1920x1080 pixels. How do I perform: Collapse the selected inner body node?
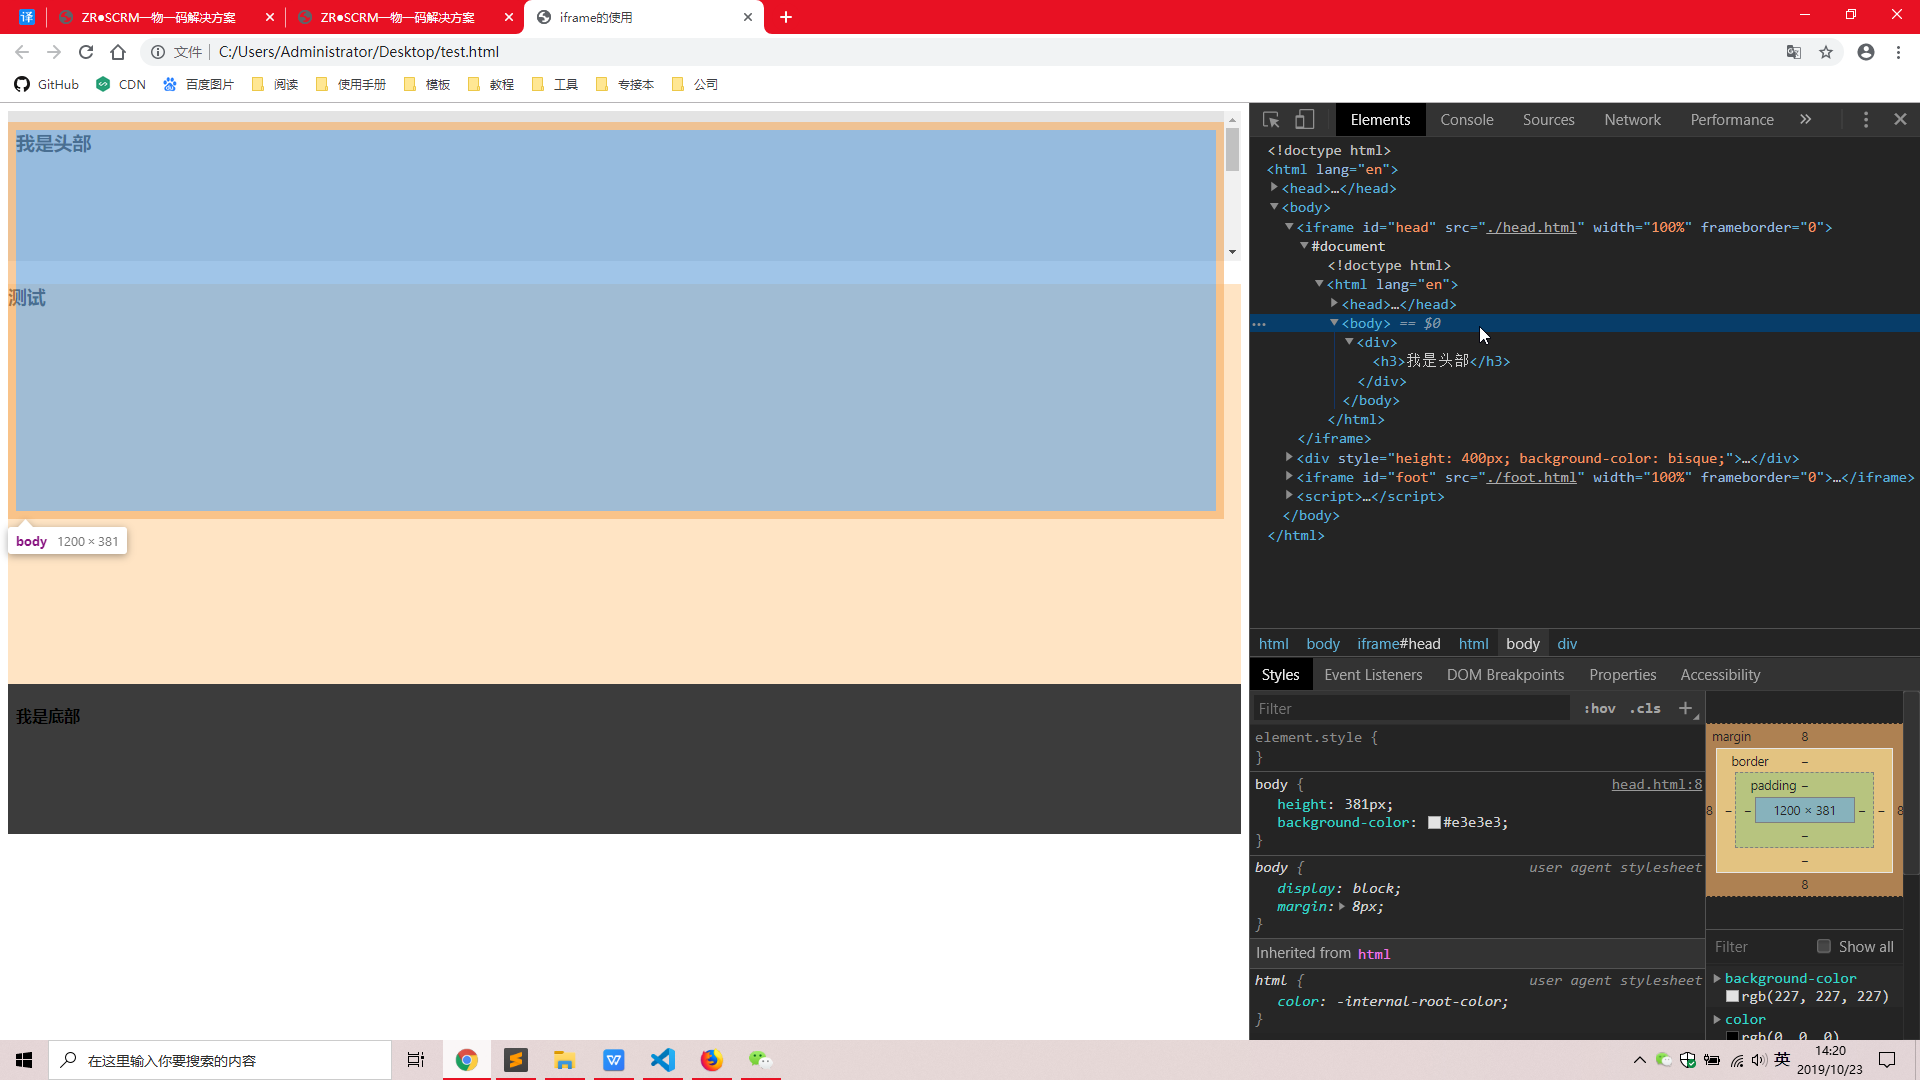[1334, 323]
